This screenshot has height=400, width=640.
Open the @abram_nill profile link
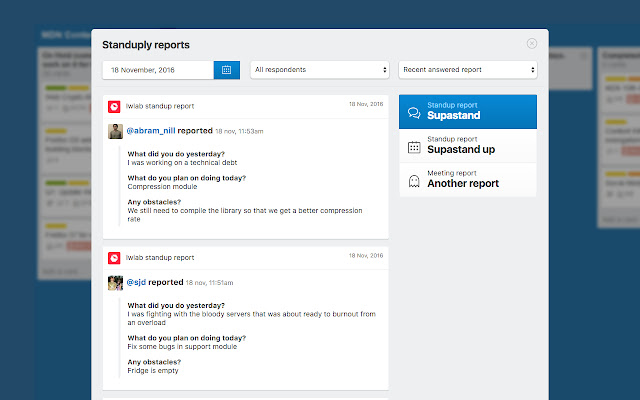[x=151, y=131]
